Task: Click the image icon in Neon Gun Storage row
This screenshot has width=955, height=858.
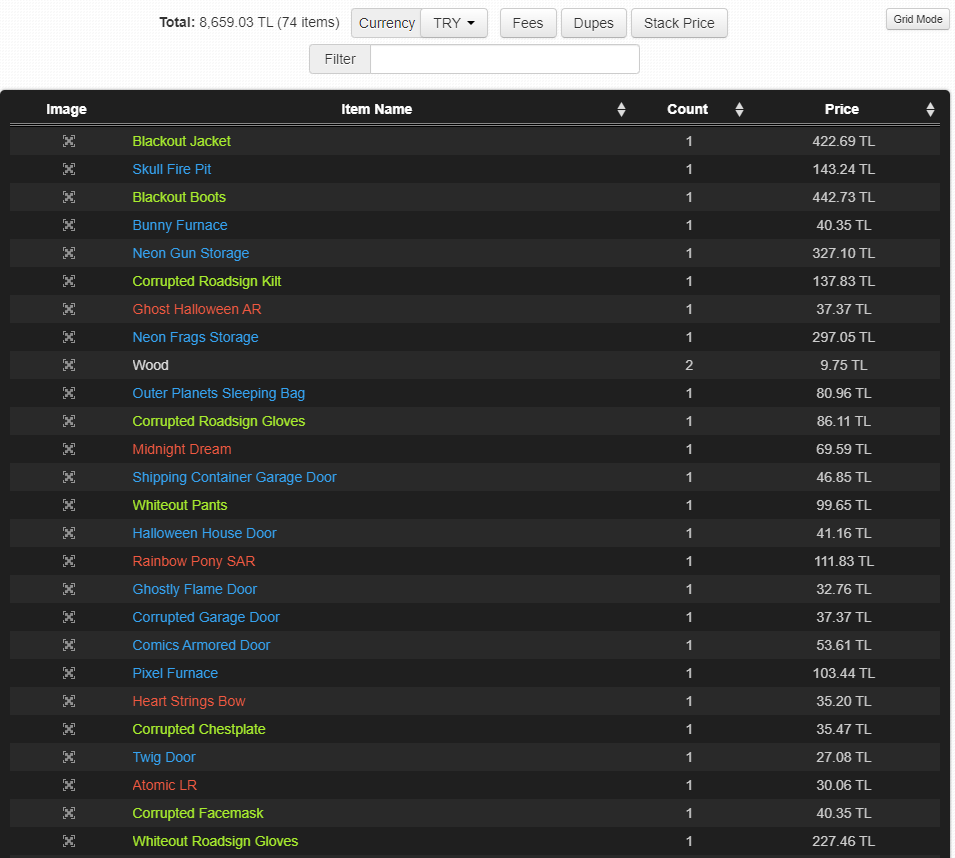Action: (x=69, y=253)
